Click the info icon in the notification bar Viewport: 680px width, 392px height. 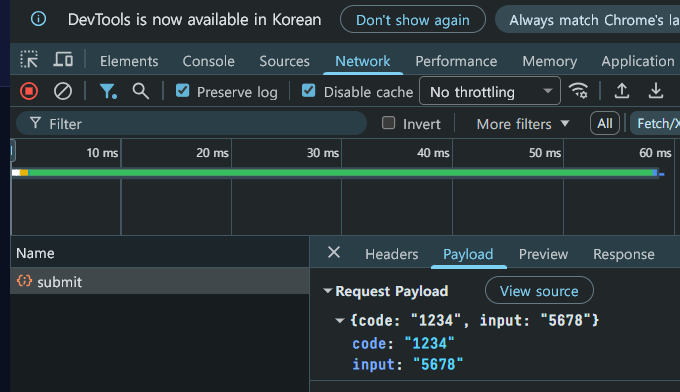(38, 19)
